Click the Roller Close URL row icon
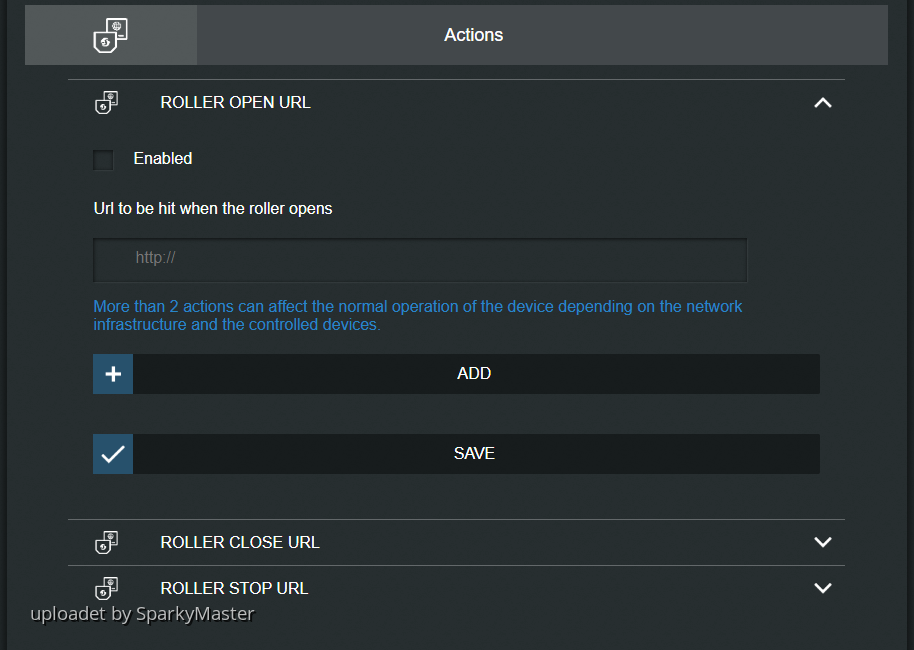The image size is (914, 650). 107,542
